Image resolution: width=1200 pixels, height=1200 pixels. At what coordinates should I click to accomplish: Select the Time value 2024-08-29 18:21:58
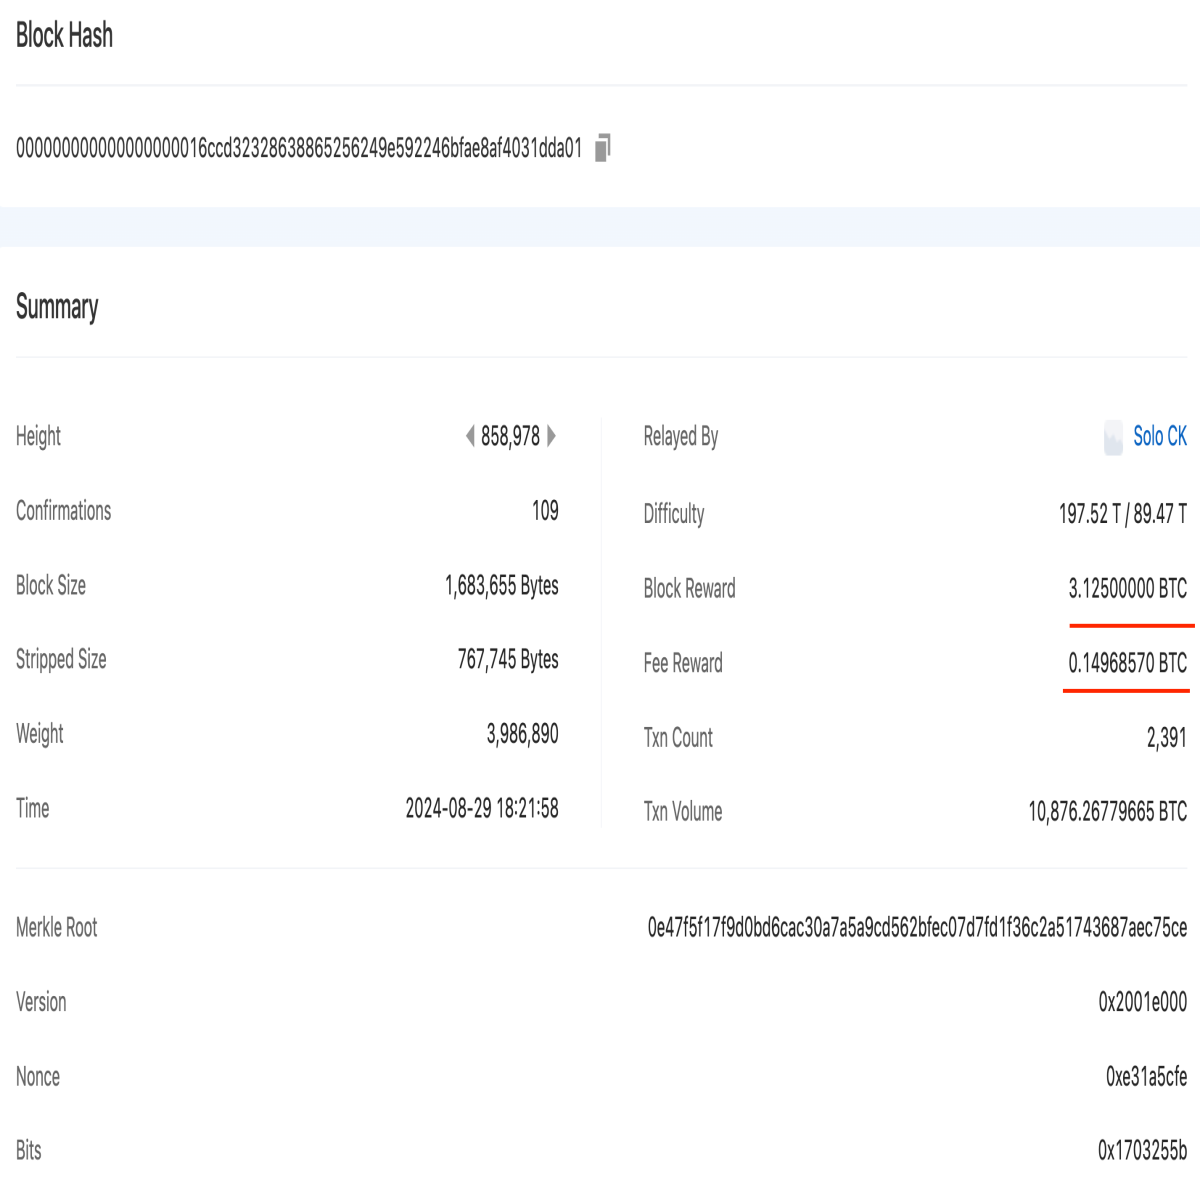coord(482,808)
